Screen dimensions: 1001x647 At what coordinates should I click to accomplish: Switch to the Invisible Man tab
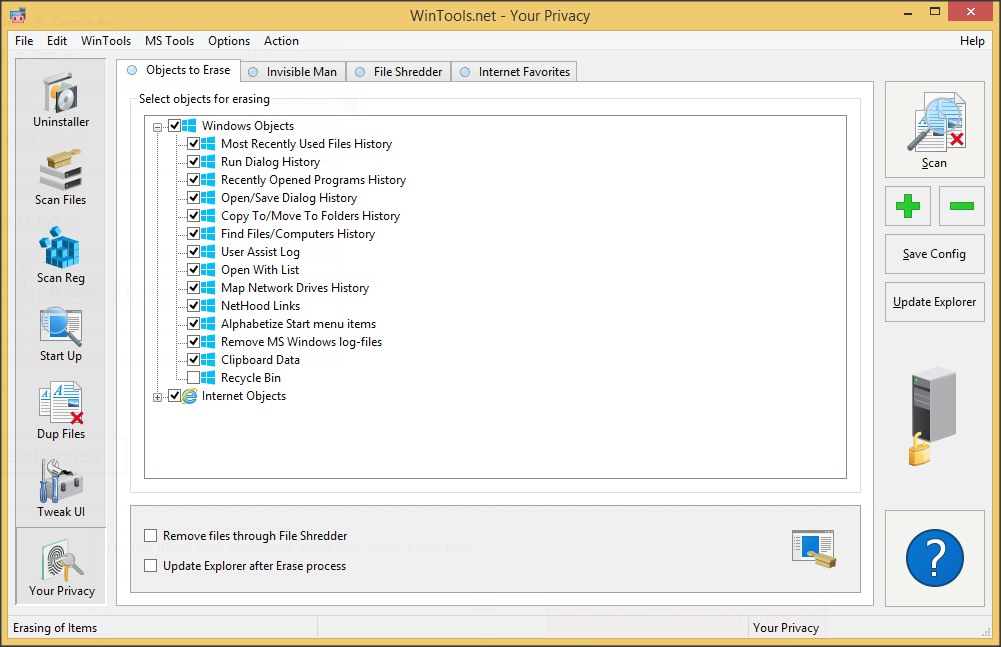pyautogui.click(x=294, y=72)
